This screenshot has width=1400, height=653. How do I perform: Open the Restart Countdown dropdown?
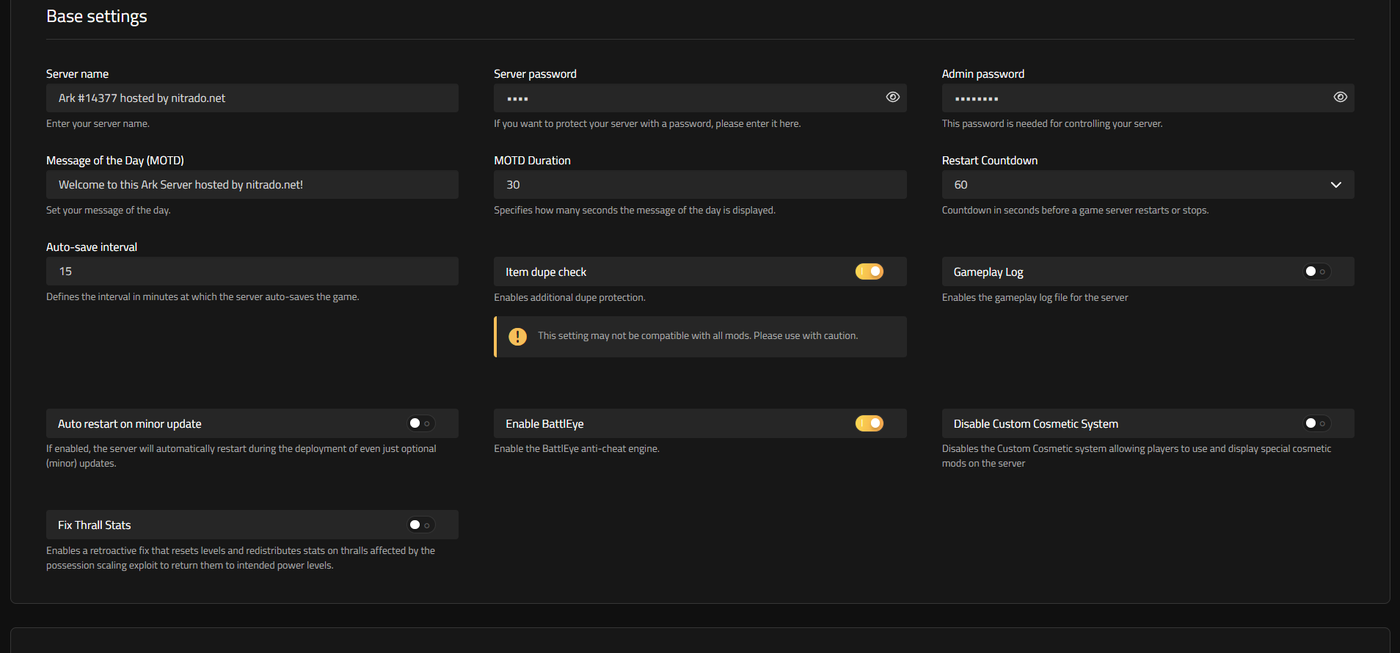click(1148, 184)
